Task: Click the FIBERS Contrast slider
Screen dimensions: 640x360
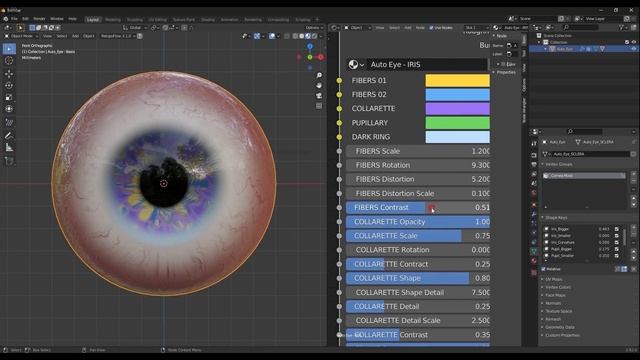Action: point(418,207)
